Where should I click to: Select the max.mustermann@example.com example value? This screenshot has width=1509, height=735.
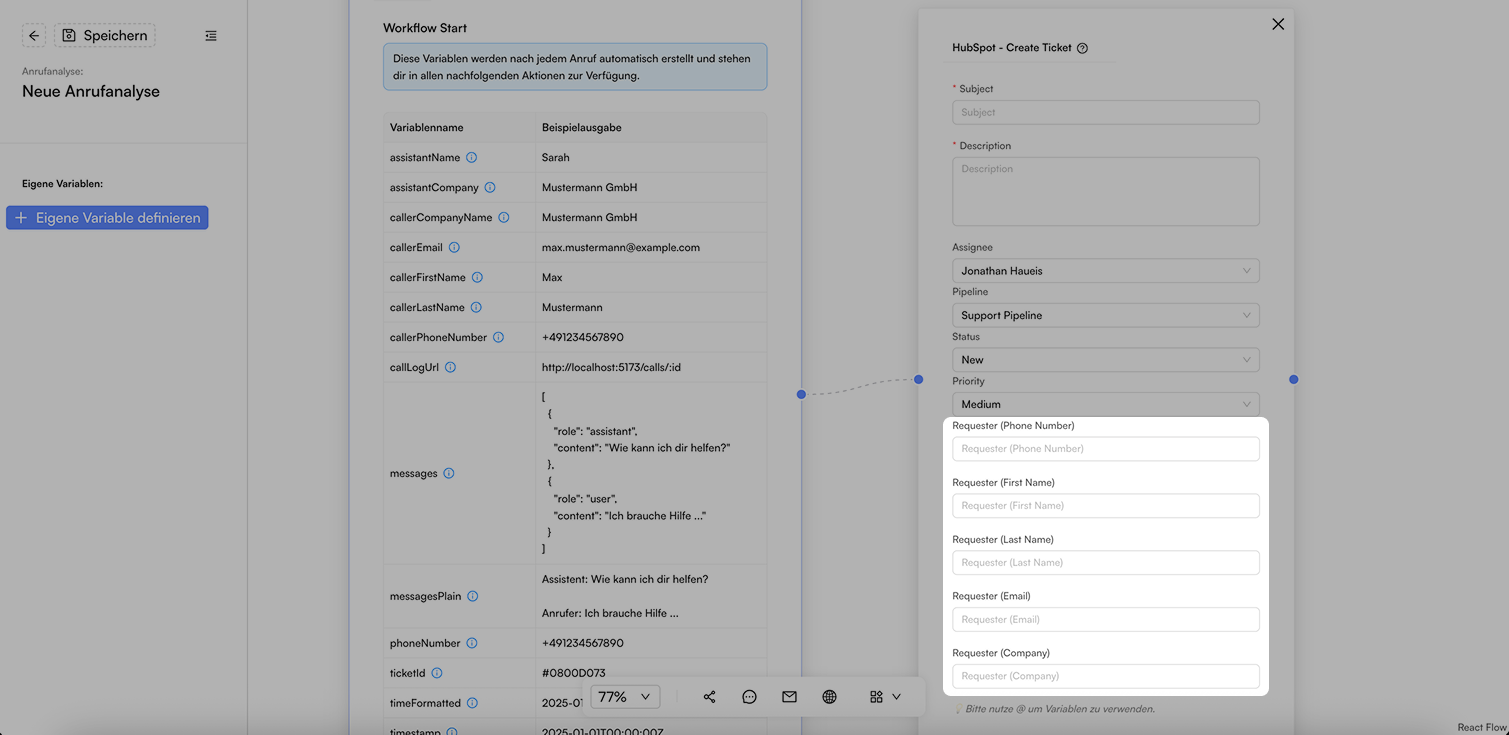[x=621, y=248]
